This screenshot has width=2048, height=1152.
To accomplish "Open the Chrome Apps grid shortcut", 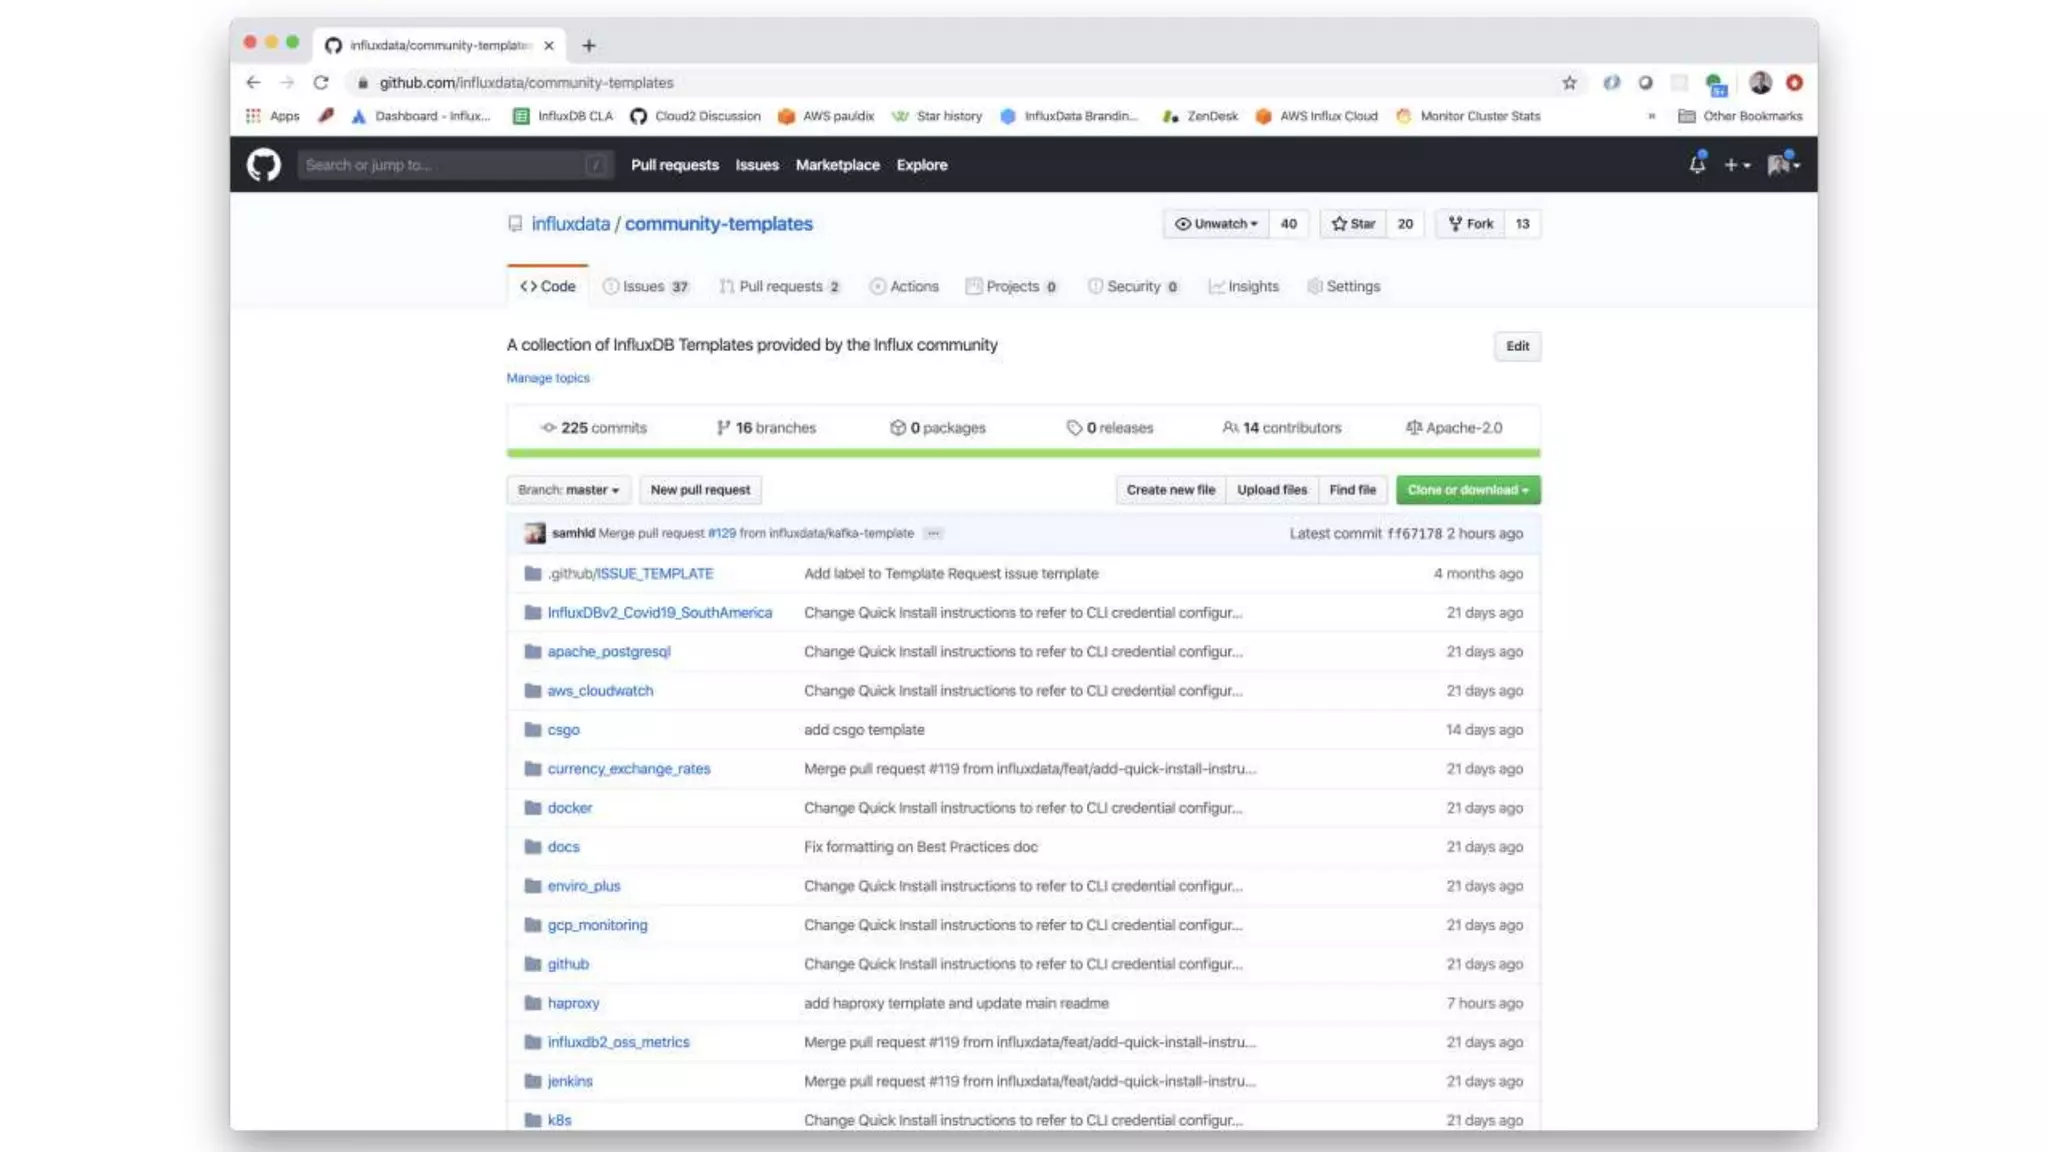I will pyautogui.click(x=254, y=116).
